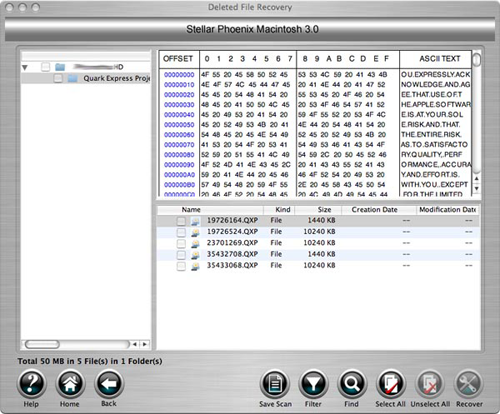Sort by Modification Date column header
This screenshot has width=500, height=414.
point(448,210)
